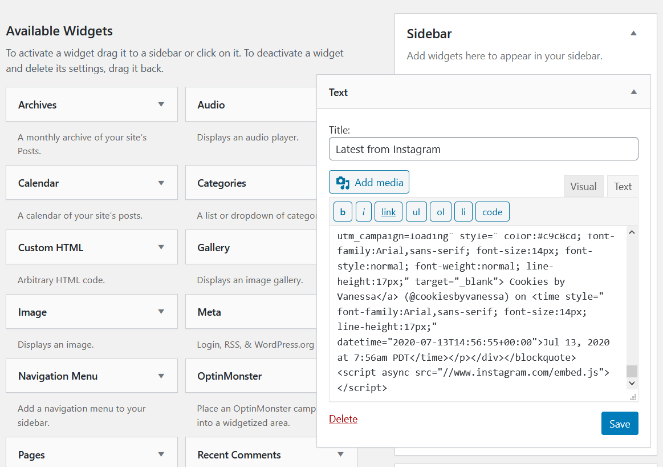Switch to the Text editor tab

tap(623, 187)
